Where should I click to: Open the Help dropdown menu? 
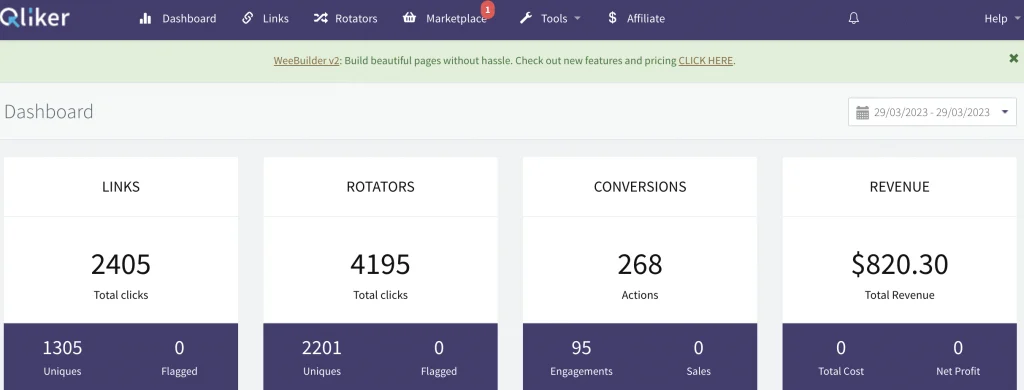[1001, 19]
